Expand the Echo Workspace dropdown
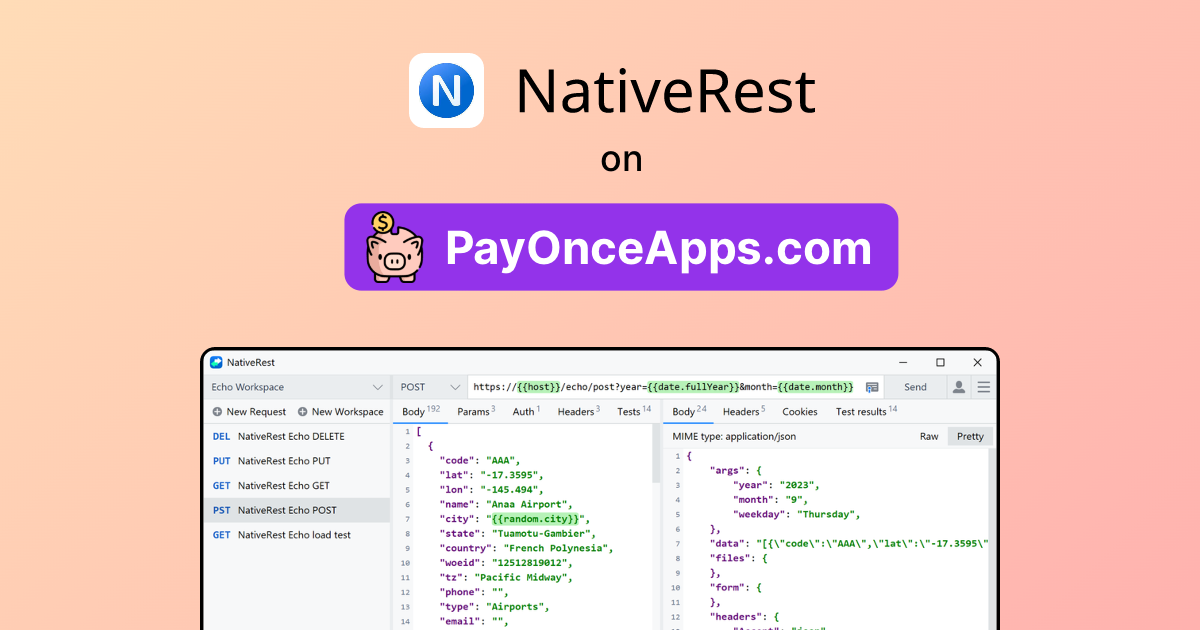 [377, 387]
